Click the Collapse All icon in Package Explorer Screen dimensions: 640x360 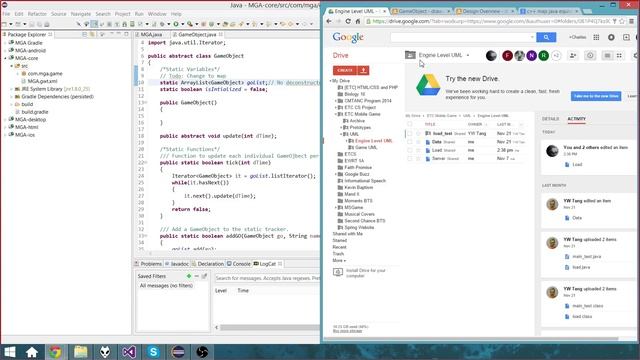click(x=84, y=35)
